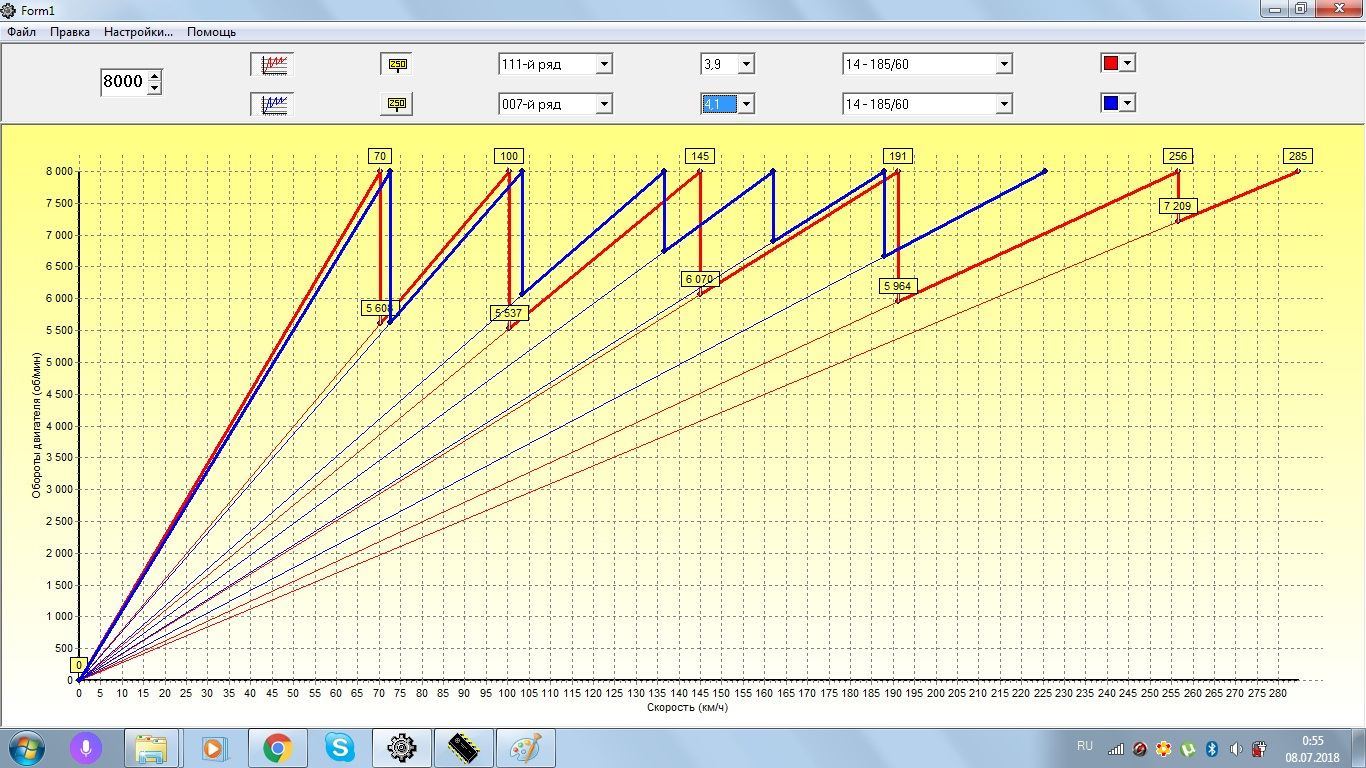
Task: Open the volume speaker tray icon
Action: 1235,748
